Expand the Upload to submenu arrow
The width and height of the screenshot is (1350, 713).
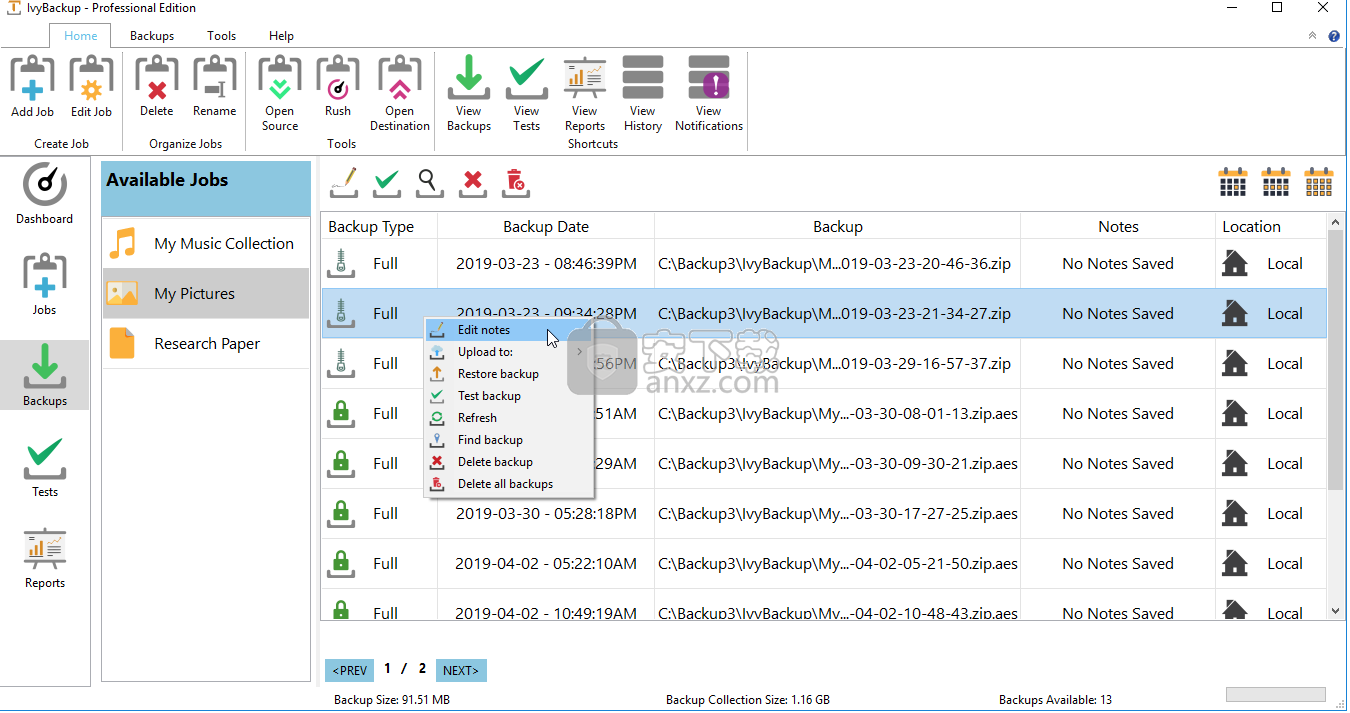point(580,351)
